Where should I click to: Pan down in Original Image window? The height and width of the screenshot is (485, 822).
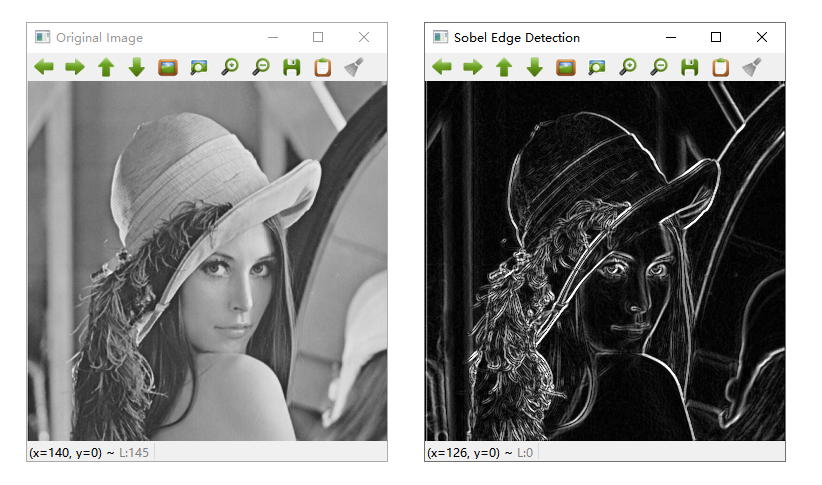click(x=137, y=67)
